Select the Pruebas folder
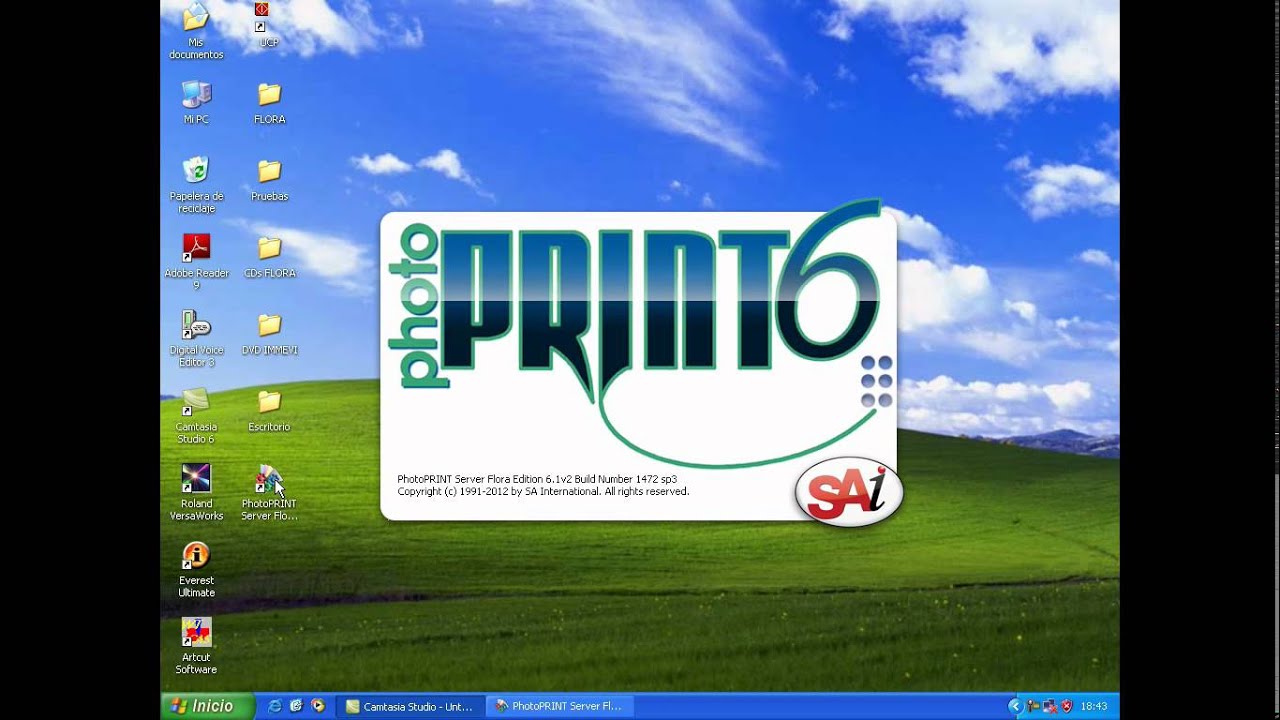The image size is (1280, 720). [269, 179]
